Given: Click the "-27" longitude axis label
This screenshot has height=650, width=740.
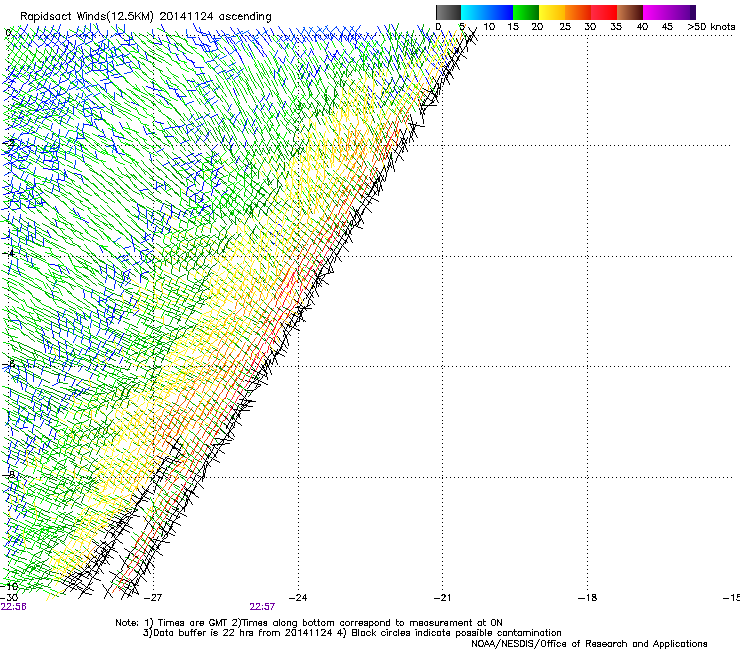Looking at the screenshot, I should click(x=153, y=598).
